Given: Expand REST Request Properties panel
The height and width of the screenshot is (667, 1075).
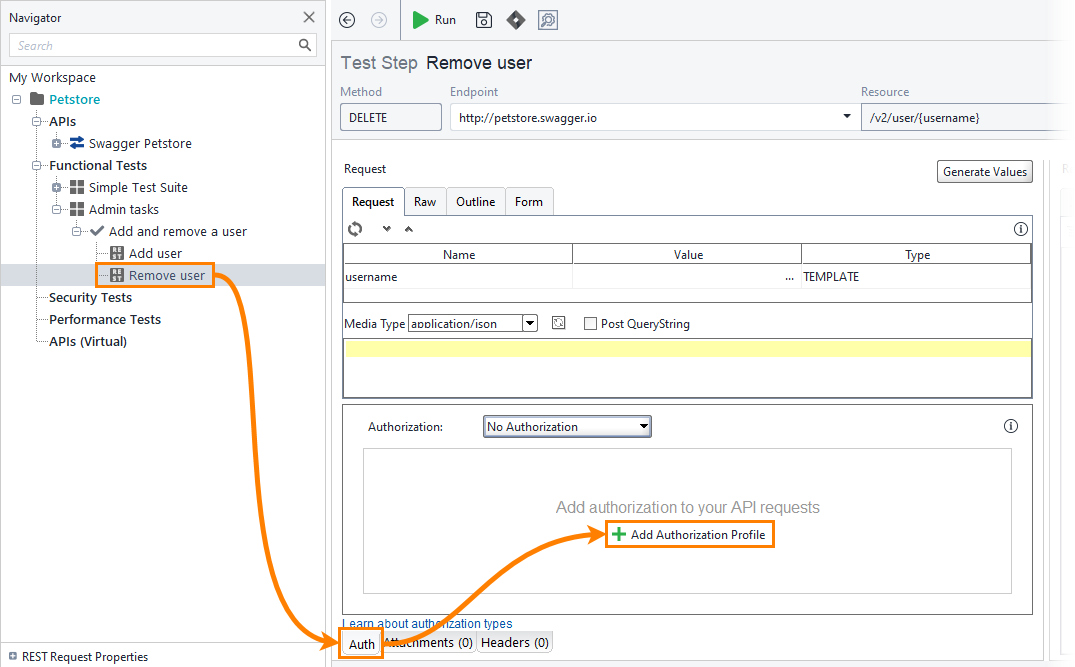Looking at the screenshot, I should click(13, 657).
